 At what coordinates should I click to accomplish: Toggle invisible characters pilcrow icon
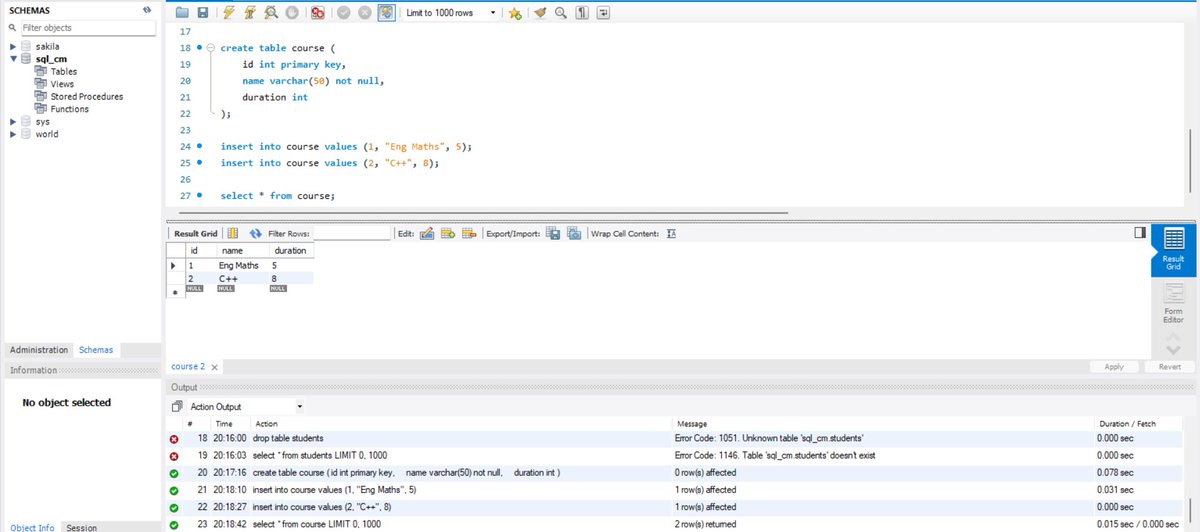click(x=581, y=13)
